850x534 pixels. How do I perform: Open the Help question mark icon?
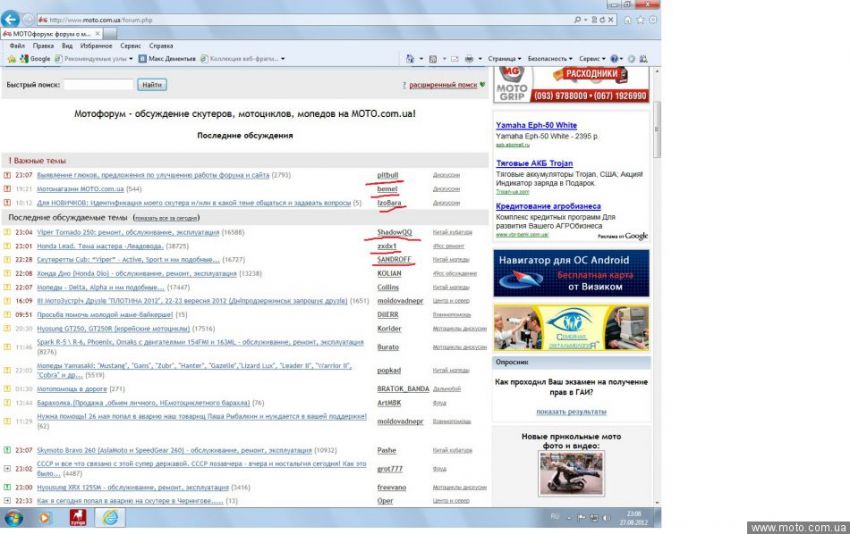(614, 59)
